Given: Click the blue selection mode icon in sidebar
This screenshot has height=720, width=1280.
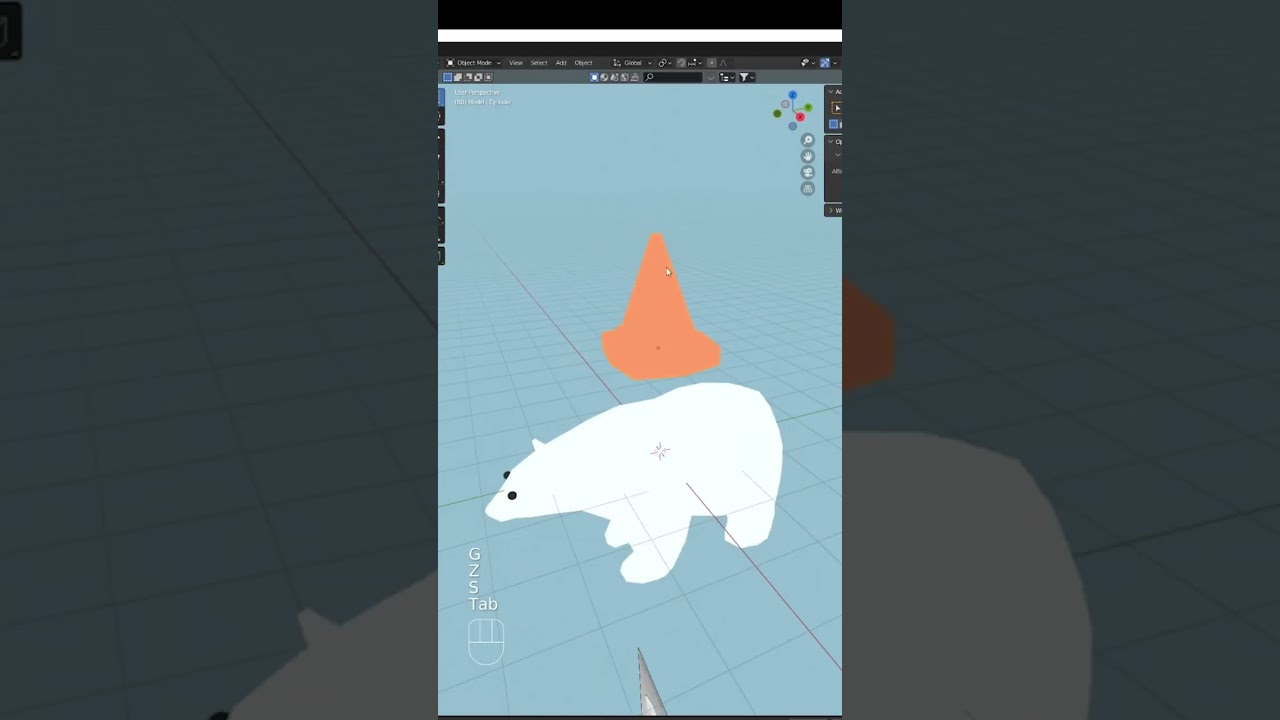Looking at the screenshot, I should pyautogui.click(x=834, y=124).
